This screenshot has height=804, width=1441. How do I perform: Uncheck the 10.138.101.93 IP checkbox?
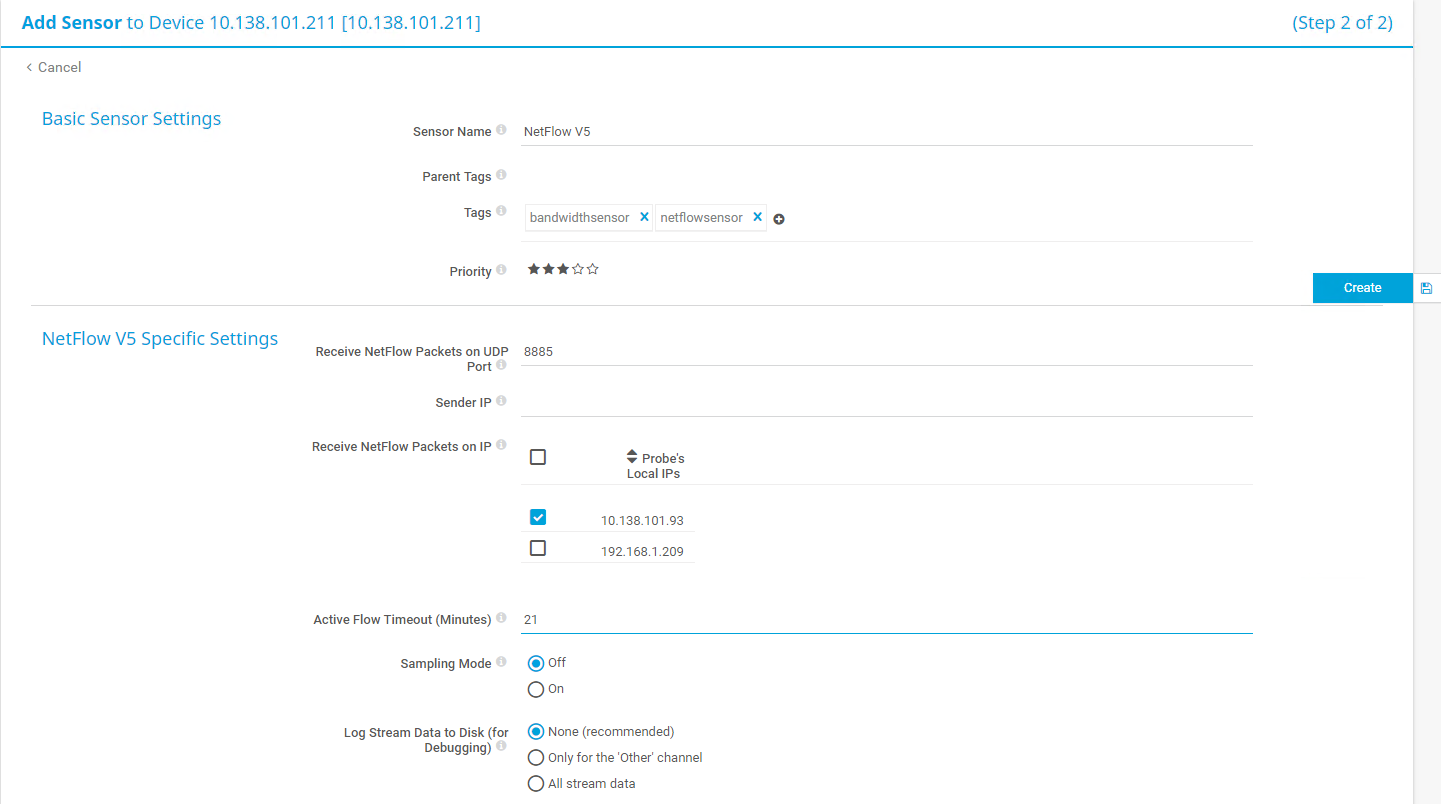[x=538, y=517]
